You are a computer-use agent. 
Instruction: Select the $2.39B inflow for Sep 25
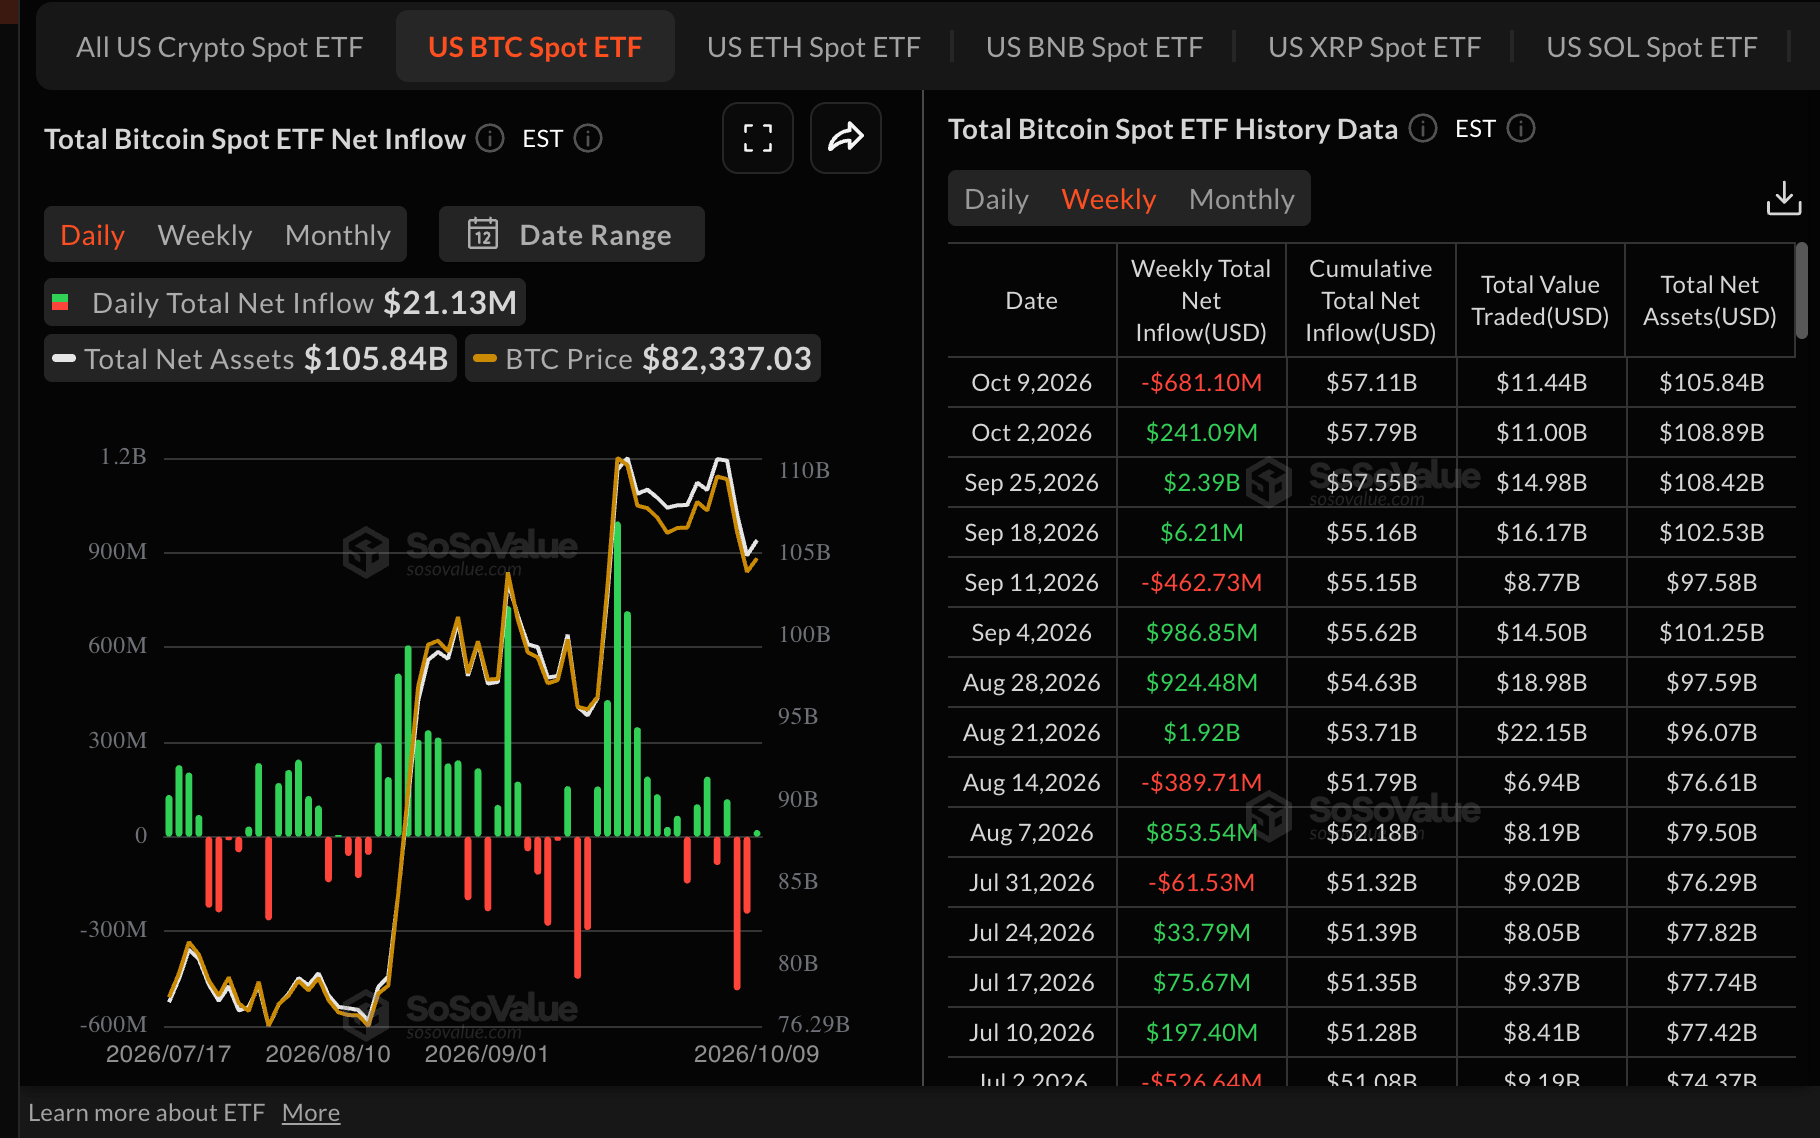pyautogui.click(x=1201, y=483)
